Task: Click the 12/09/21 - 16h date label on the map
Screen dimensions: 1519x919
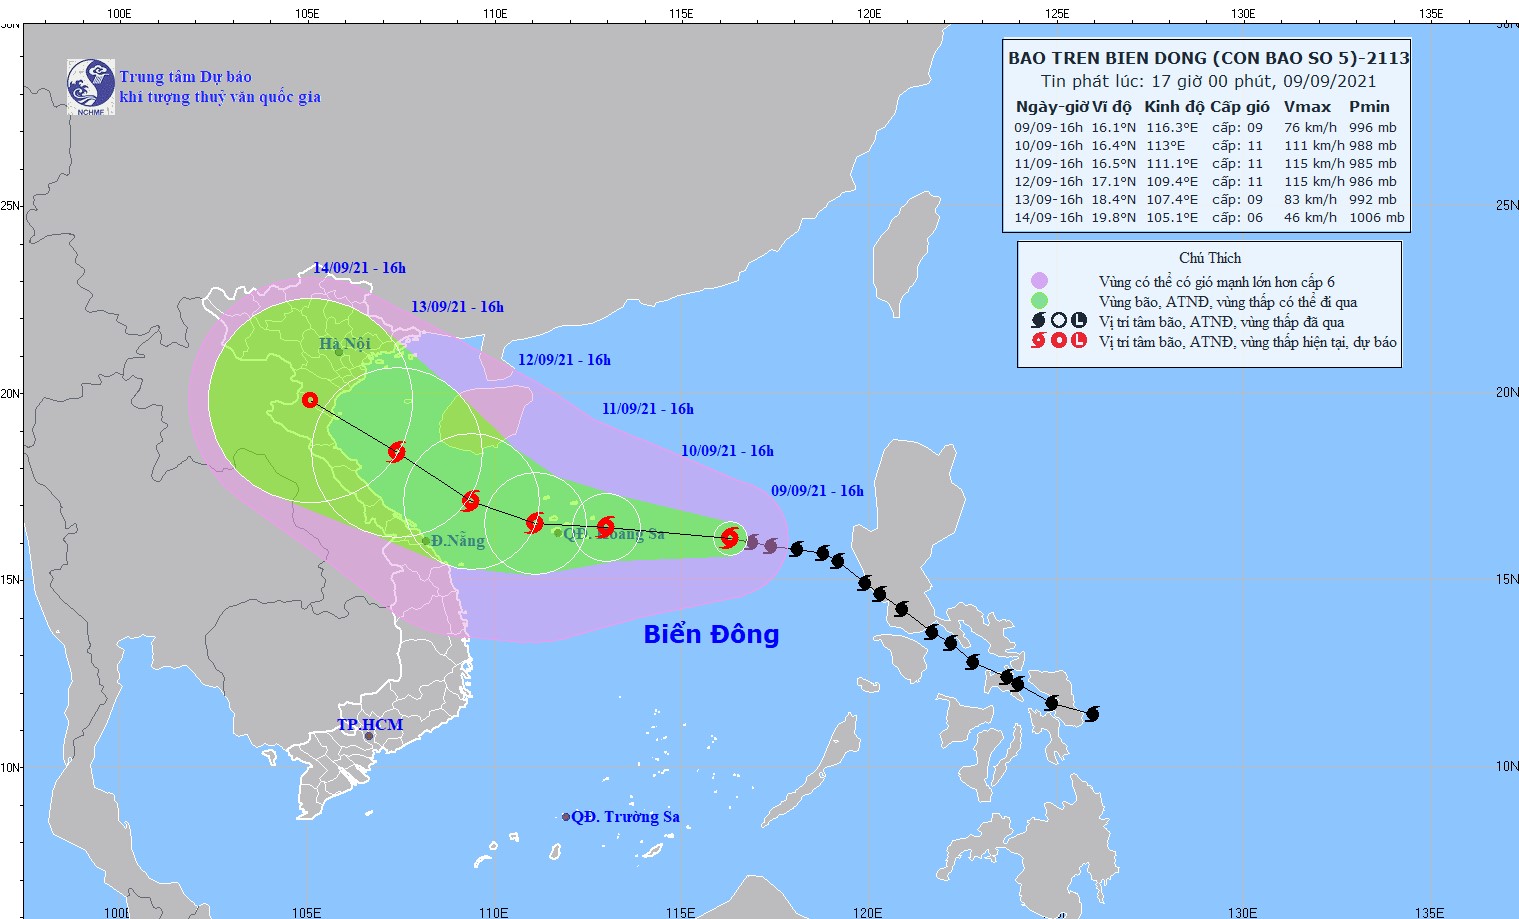Action: click(564, 360)
